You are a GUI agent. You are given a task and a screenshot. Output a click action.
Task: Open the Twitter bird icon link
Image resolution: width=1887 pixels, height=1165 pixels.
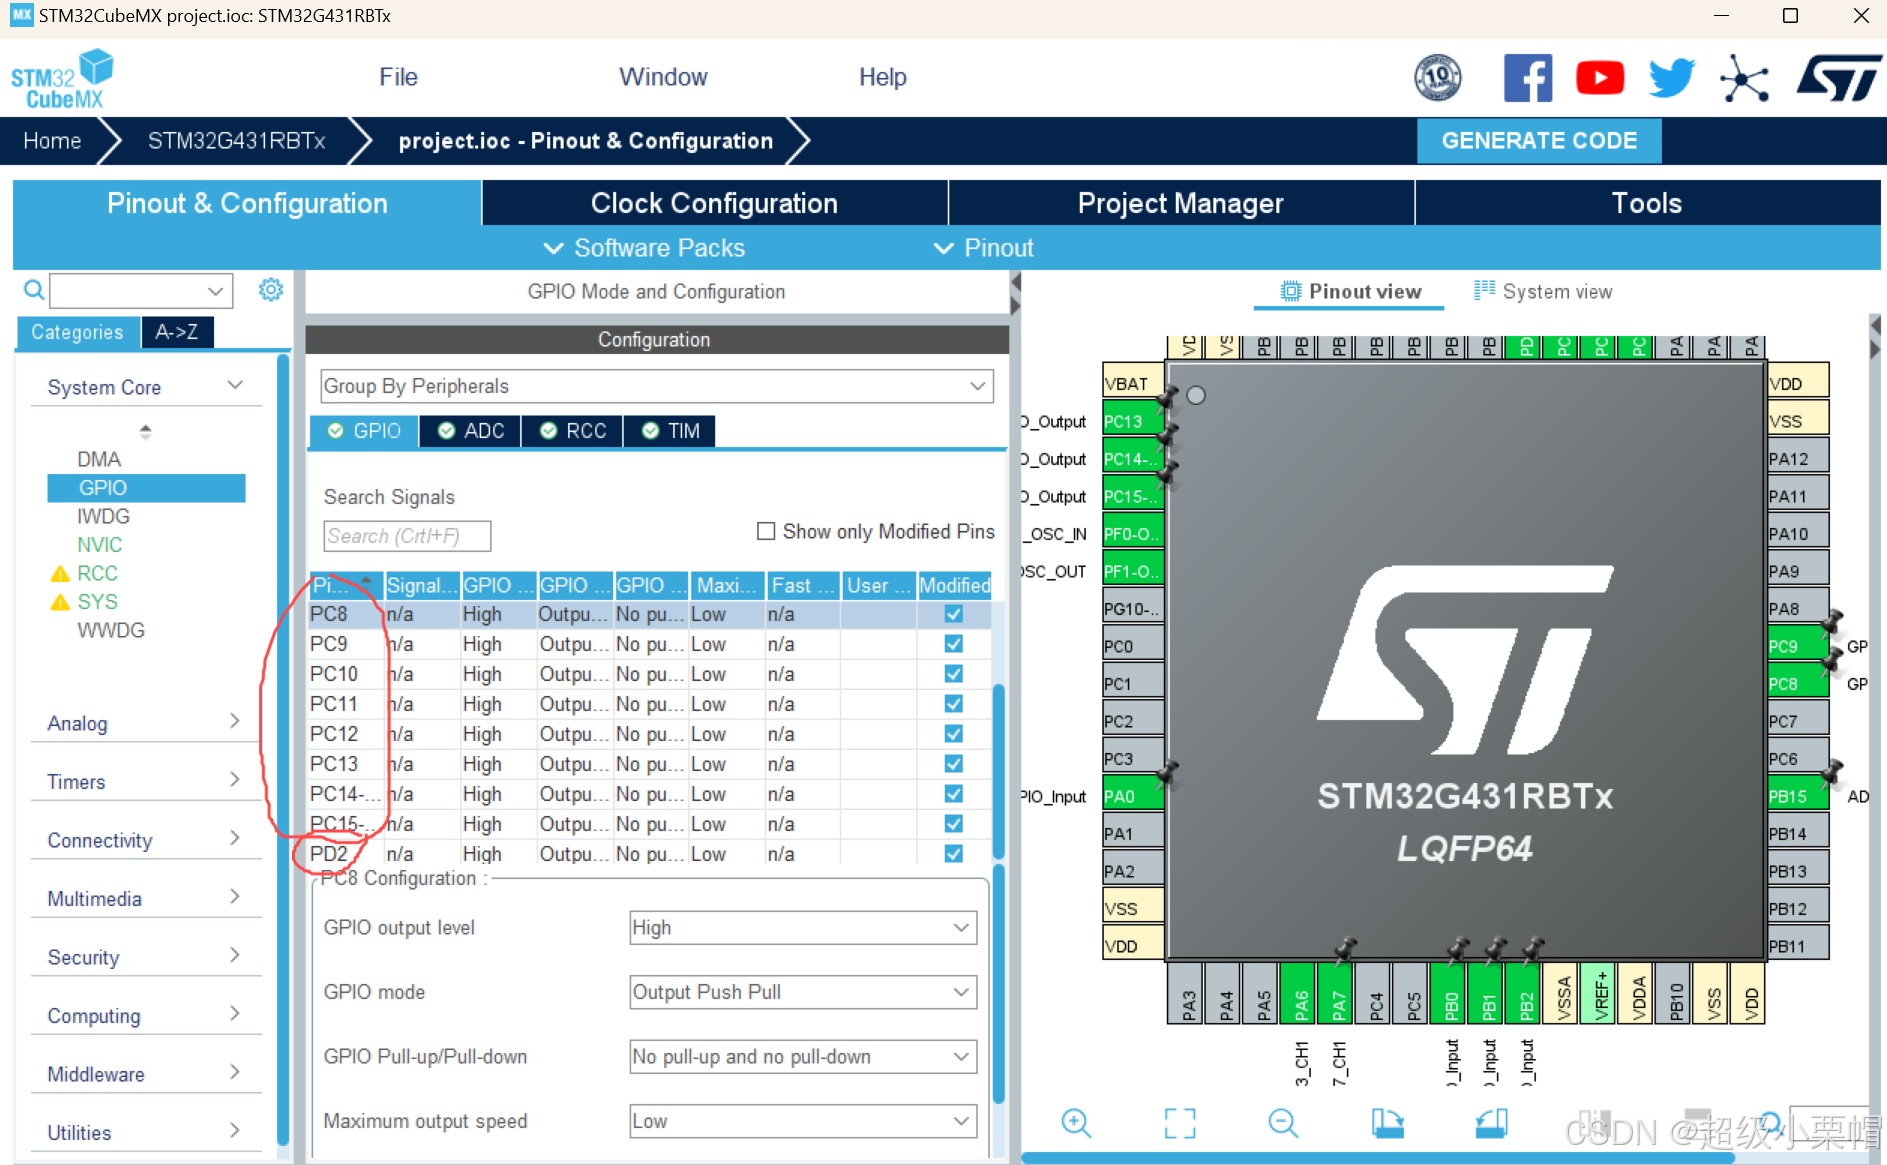1672,78
